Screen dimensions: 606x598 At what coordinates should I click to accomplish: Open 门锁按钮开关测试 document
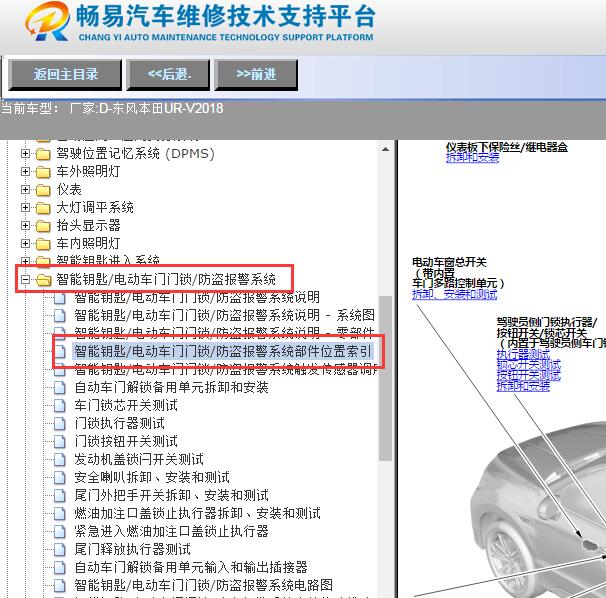[x=126, y=441]
